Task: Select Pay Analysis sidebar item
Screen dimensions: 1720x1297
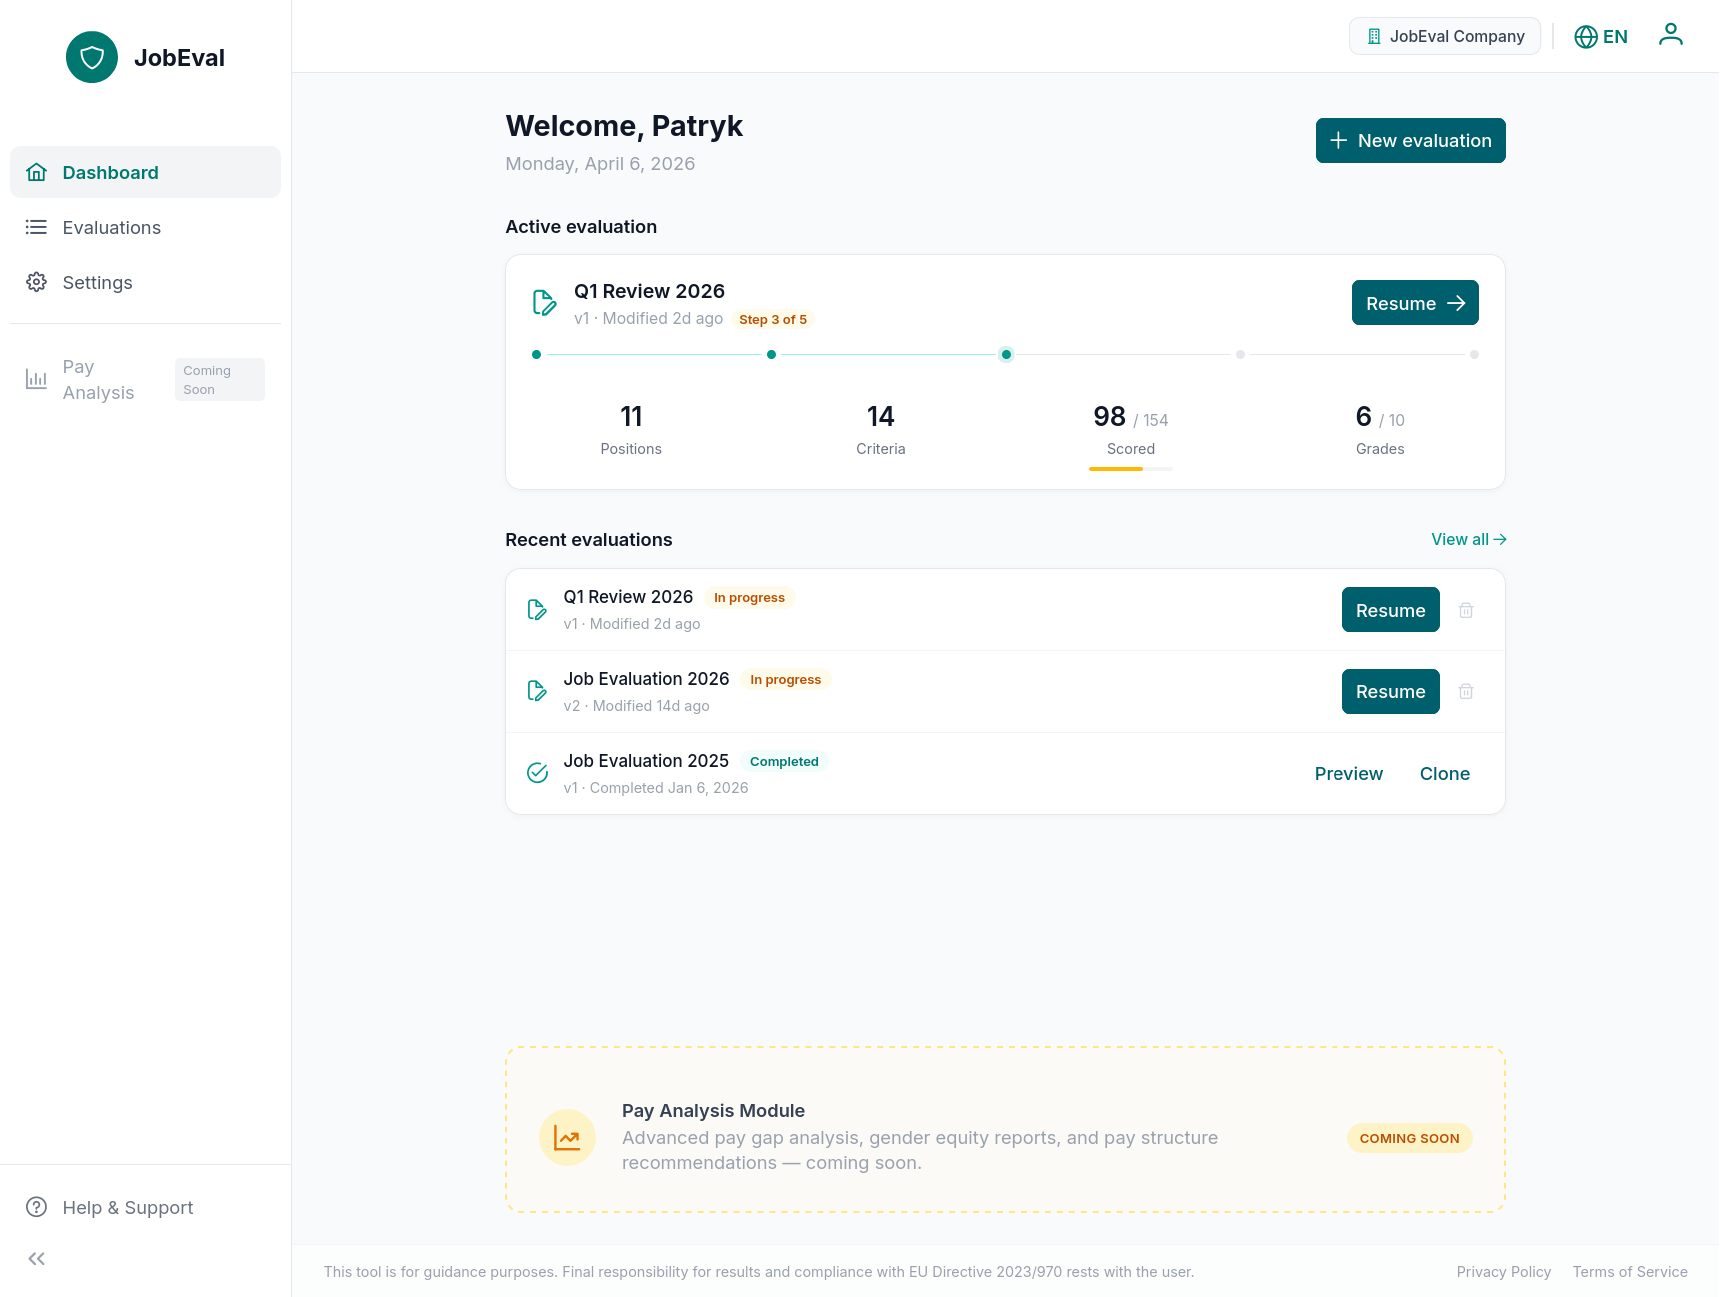Action: (145, 379)
